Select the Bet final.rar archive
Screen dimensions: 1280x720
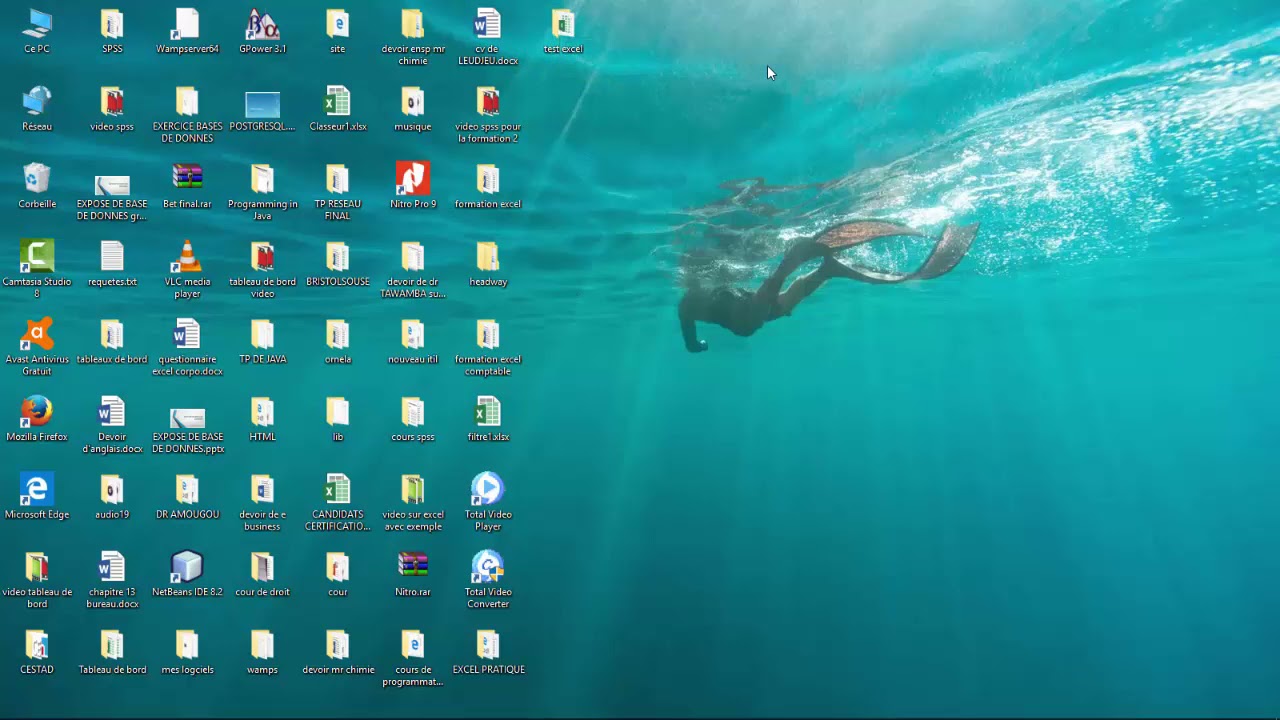(187, 186)
